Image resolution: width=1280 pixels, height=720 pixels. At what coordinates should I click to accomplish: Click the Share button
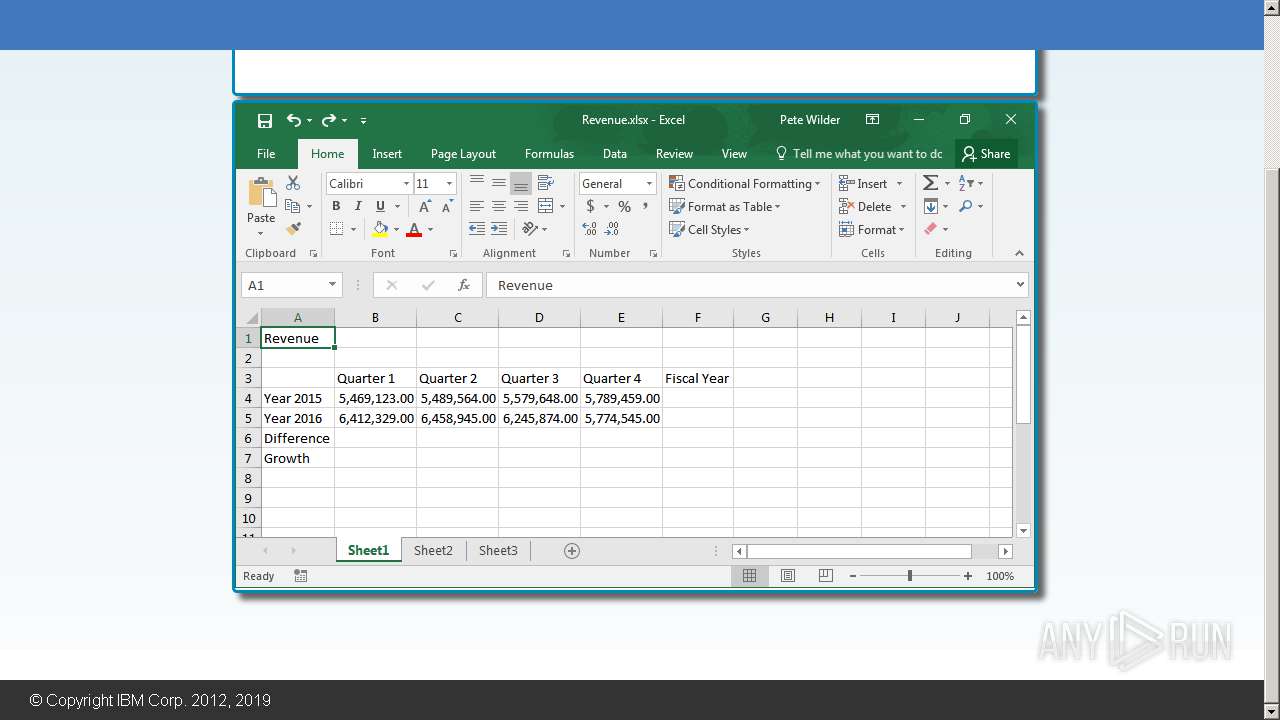pos(986,154)
